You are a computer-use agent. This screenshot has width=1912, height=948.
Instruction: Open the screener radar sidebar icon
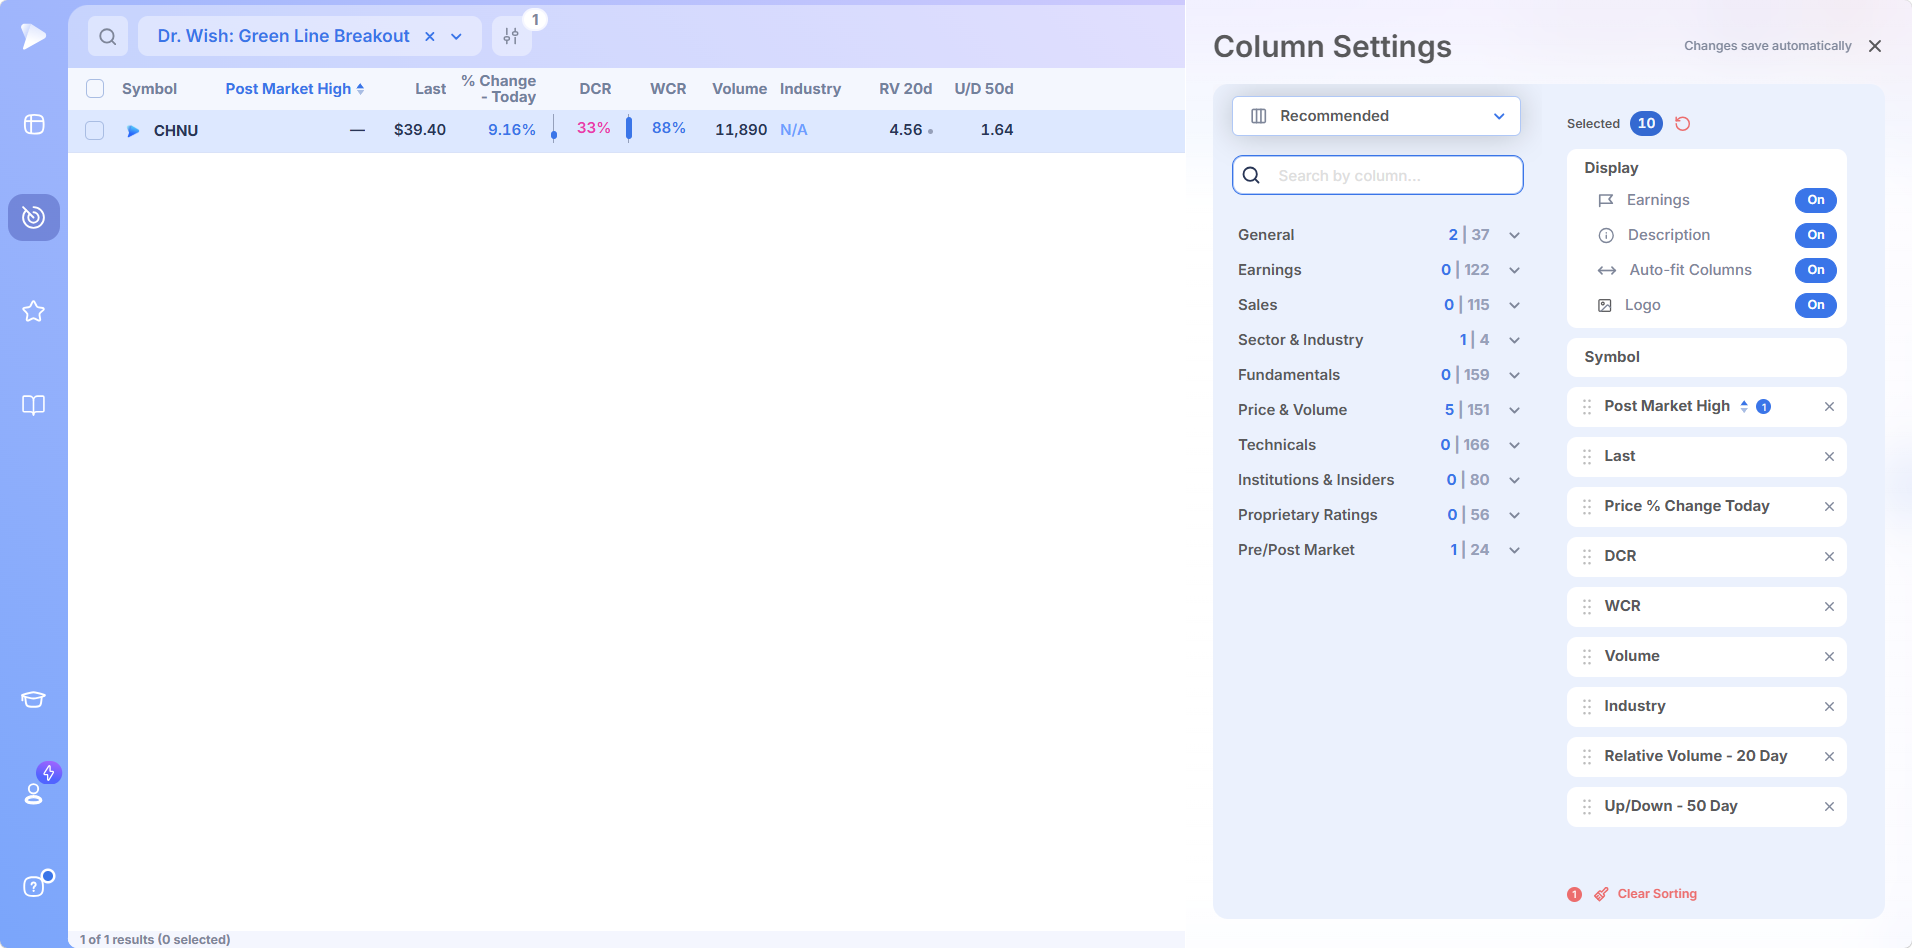tap(34, 217)
